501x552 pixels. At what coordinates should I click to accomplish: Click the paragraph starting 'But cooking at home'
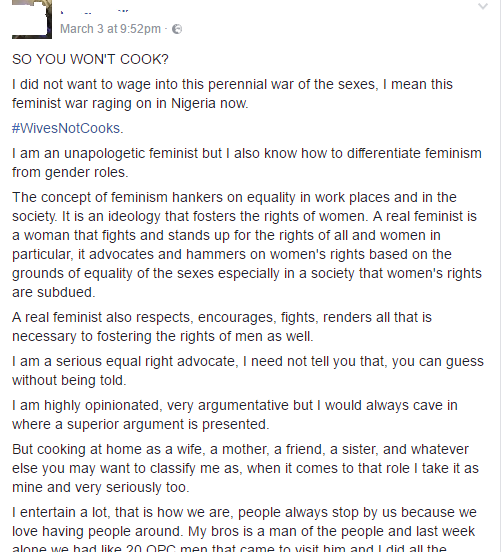(x=245, y=468)
